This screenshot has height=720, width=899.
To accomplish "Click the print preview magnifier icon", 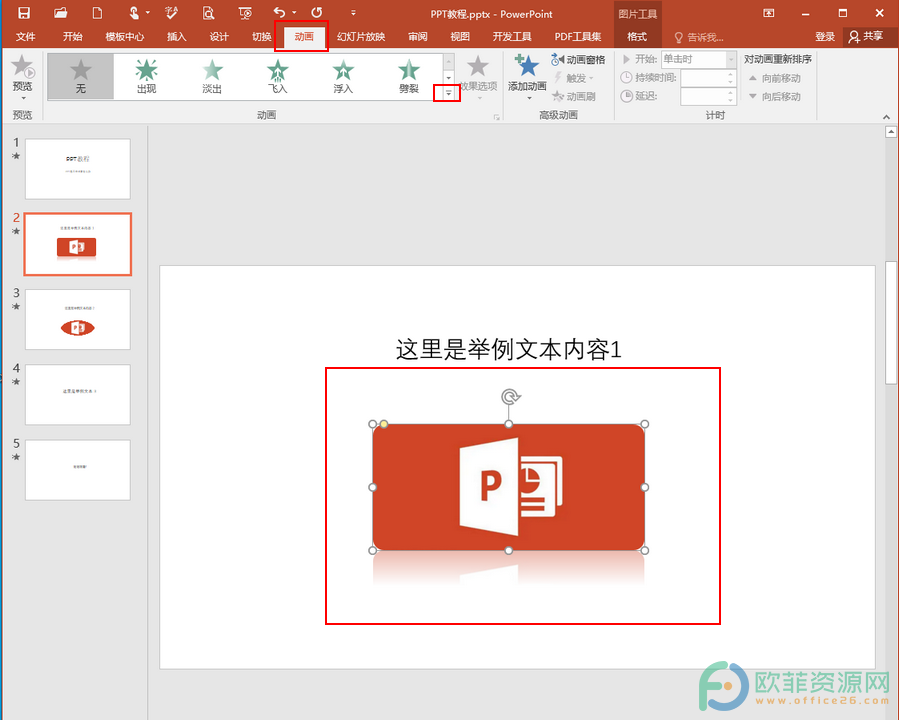I will (x=208, y=13).
